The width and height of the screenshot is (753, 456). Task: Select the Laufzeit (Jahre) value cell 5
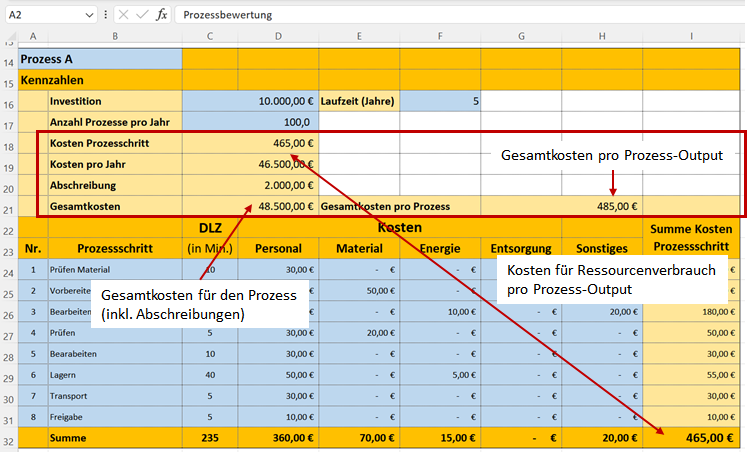(x=440, y=101)
